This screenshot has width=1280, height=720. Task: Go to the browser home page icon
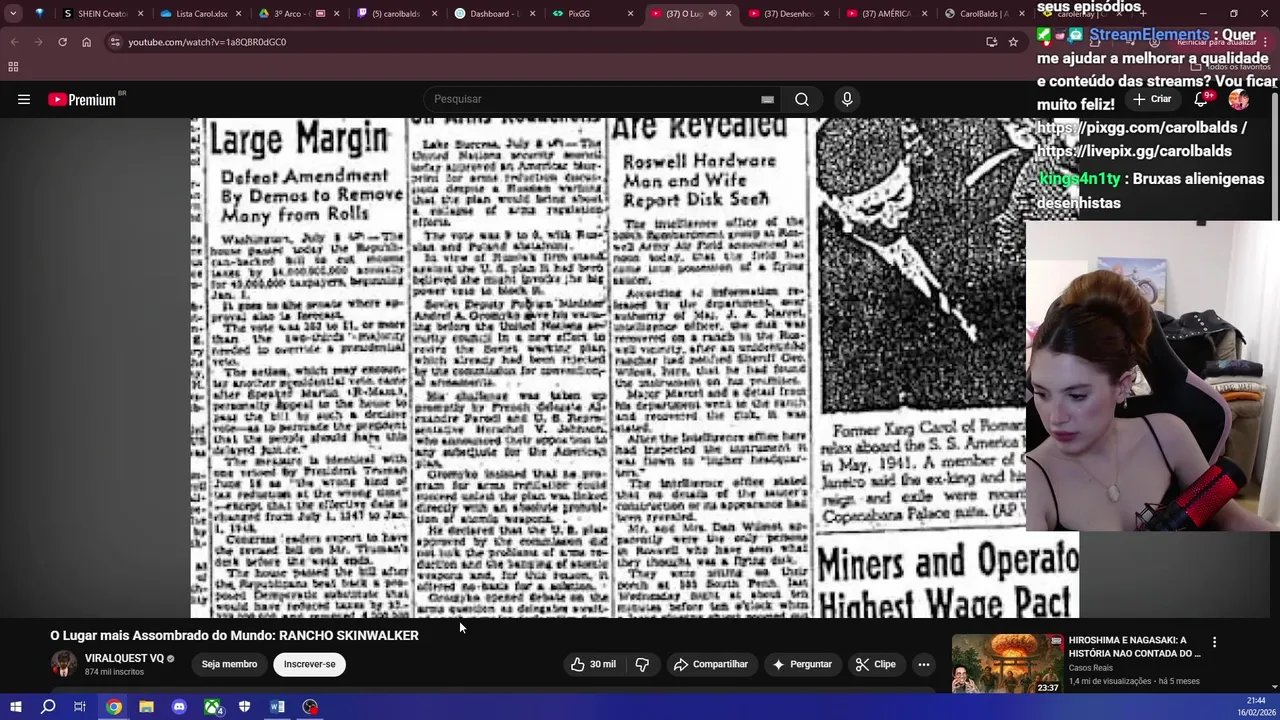tap(86, 42)
